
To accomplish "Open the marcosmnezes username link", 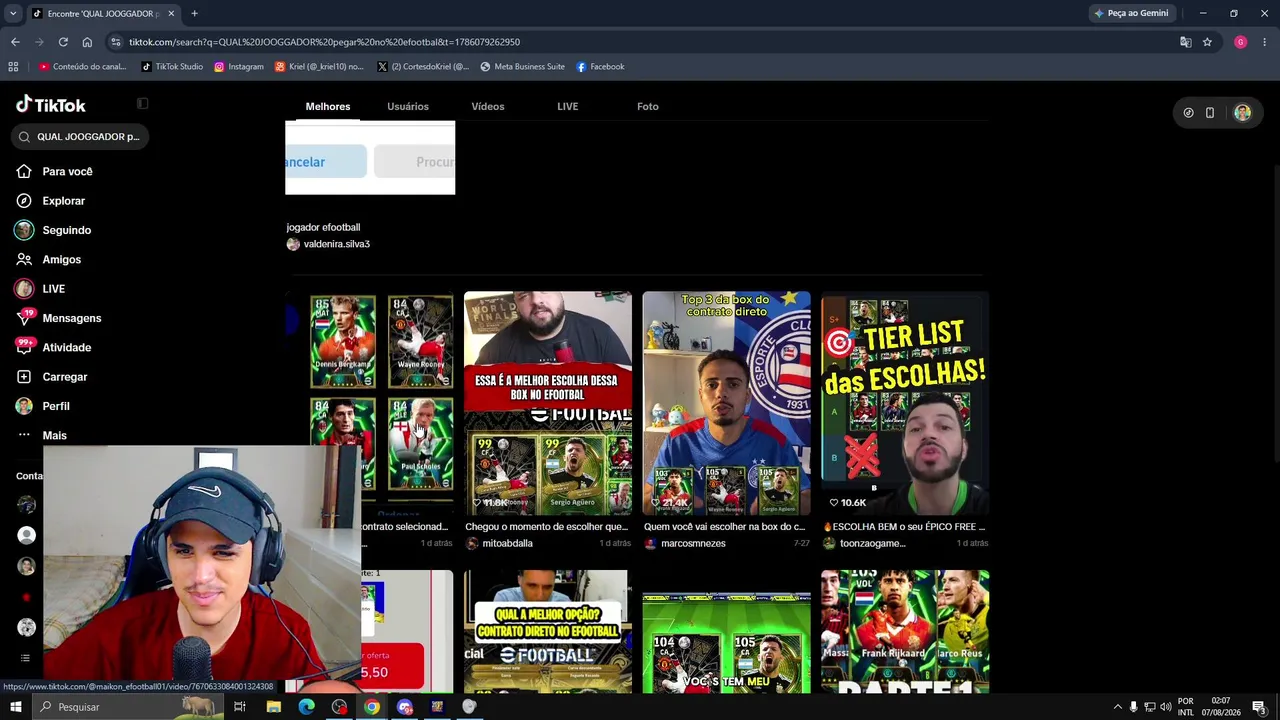I will pos(693,544).
